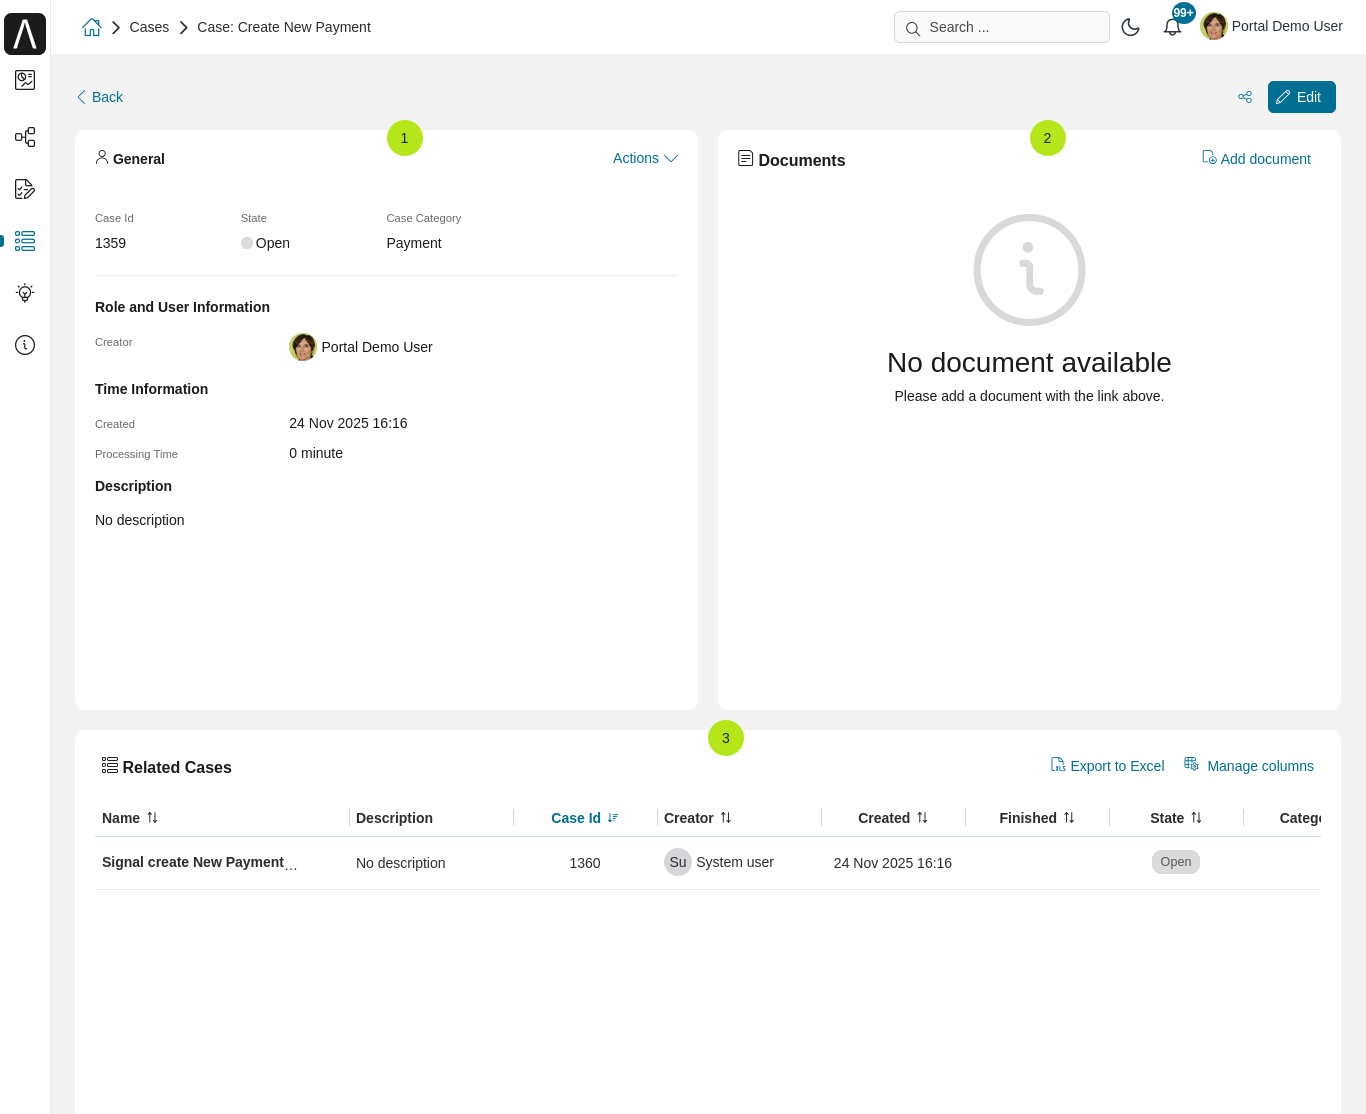Open the task list icon in sidebar

click(25, 189)
